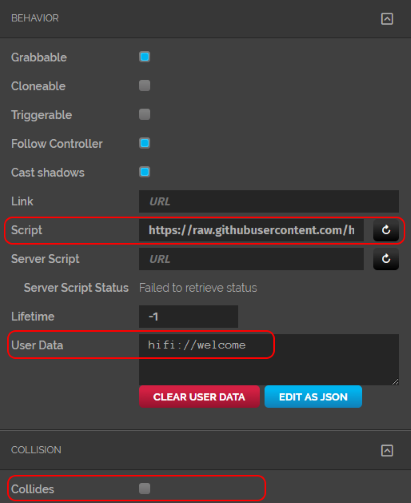Toggle the Grabbable checkbox

point(144,57)
